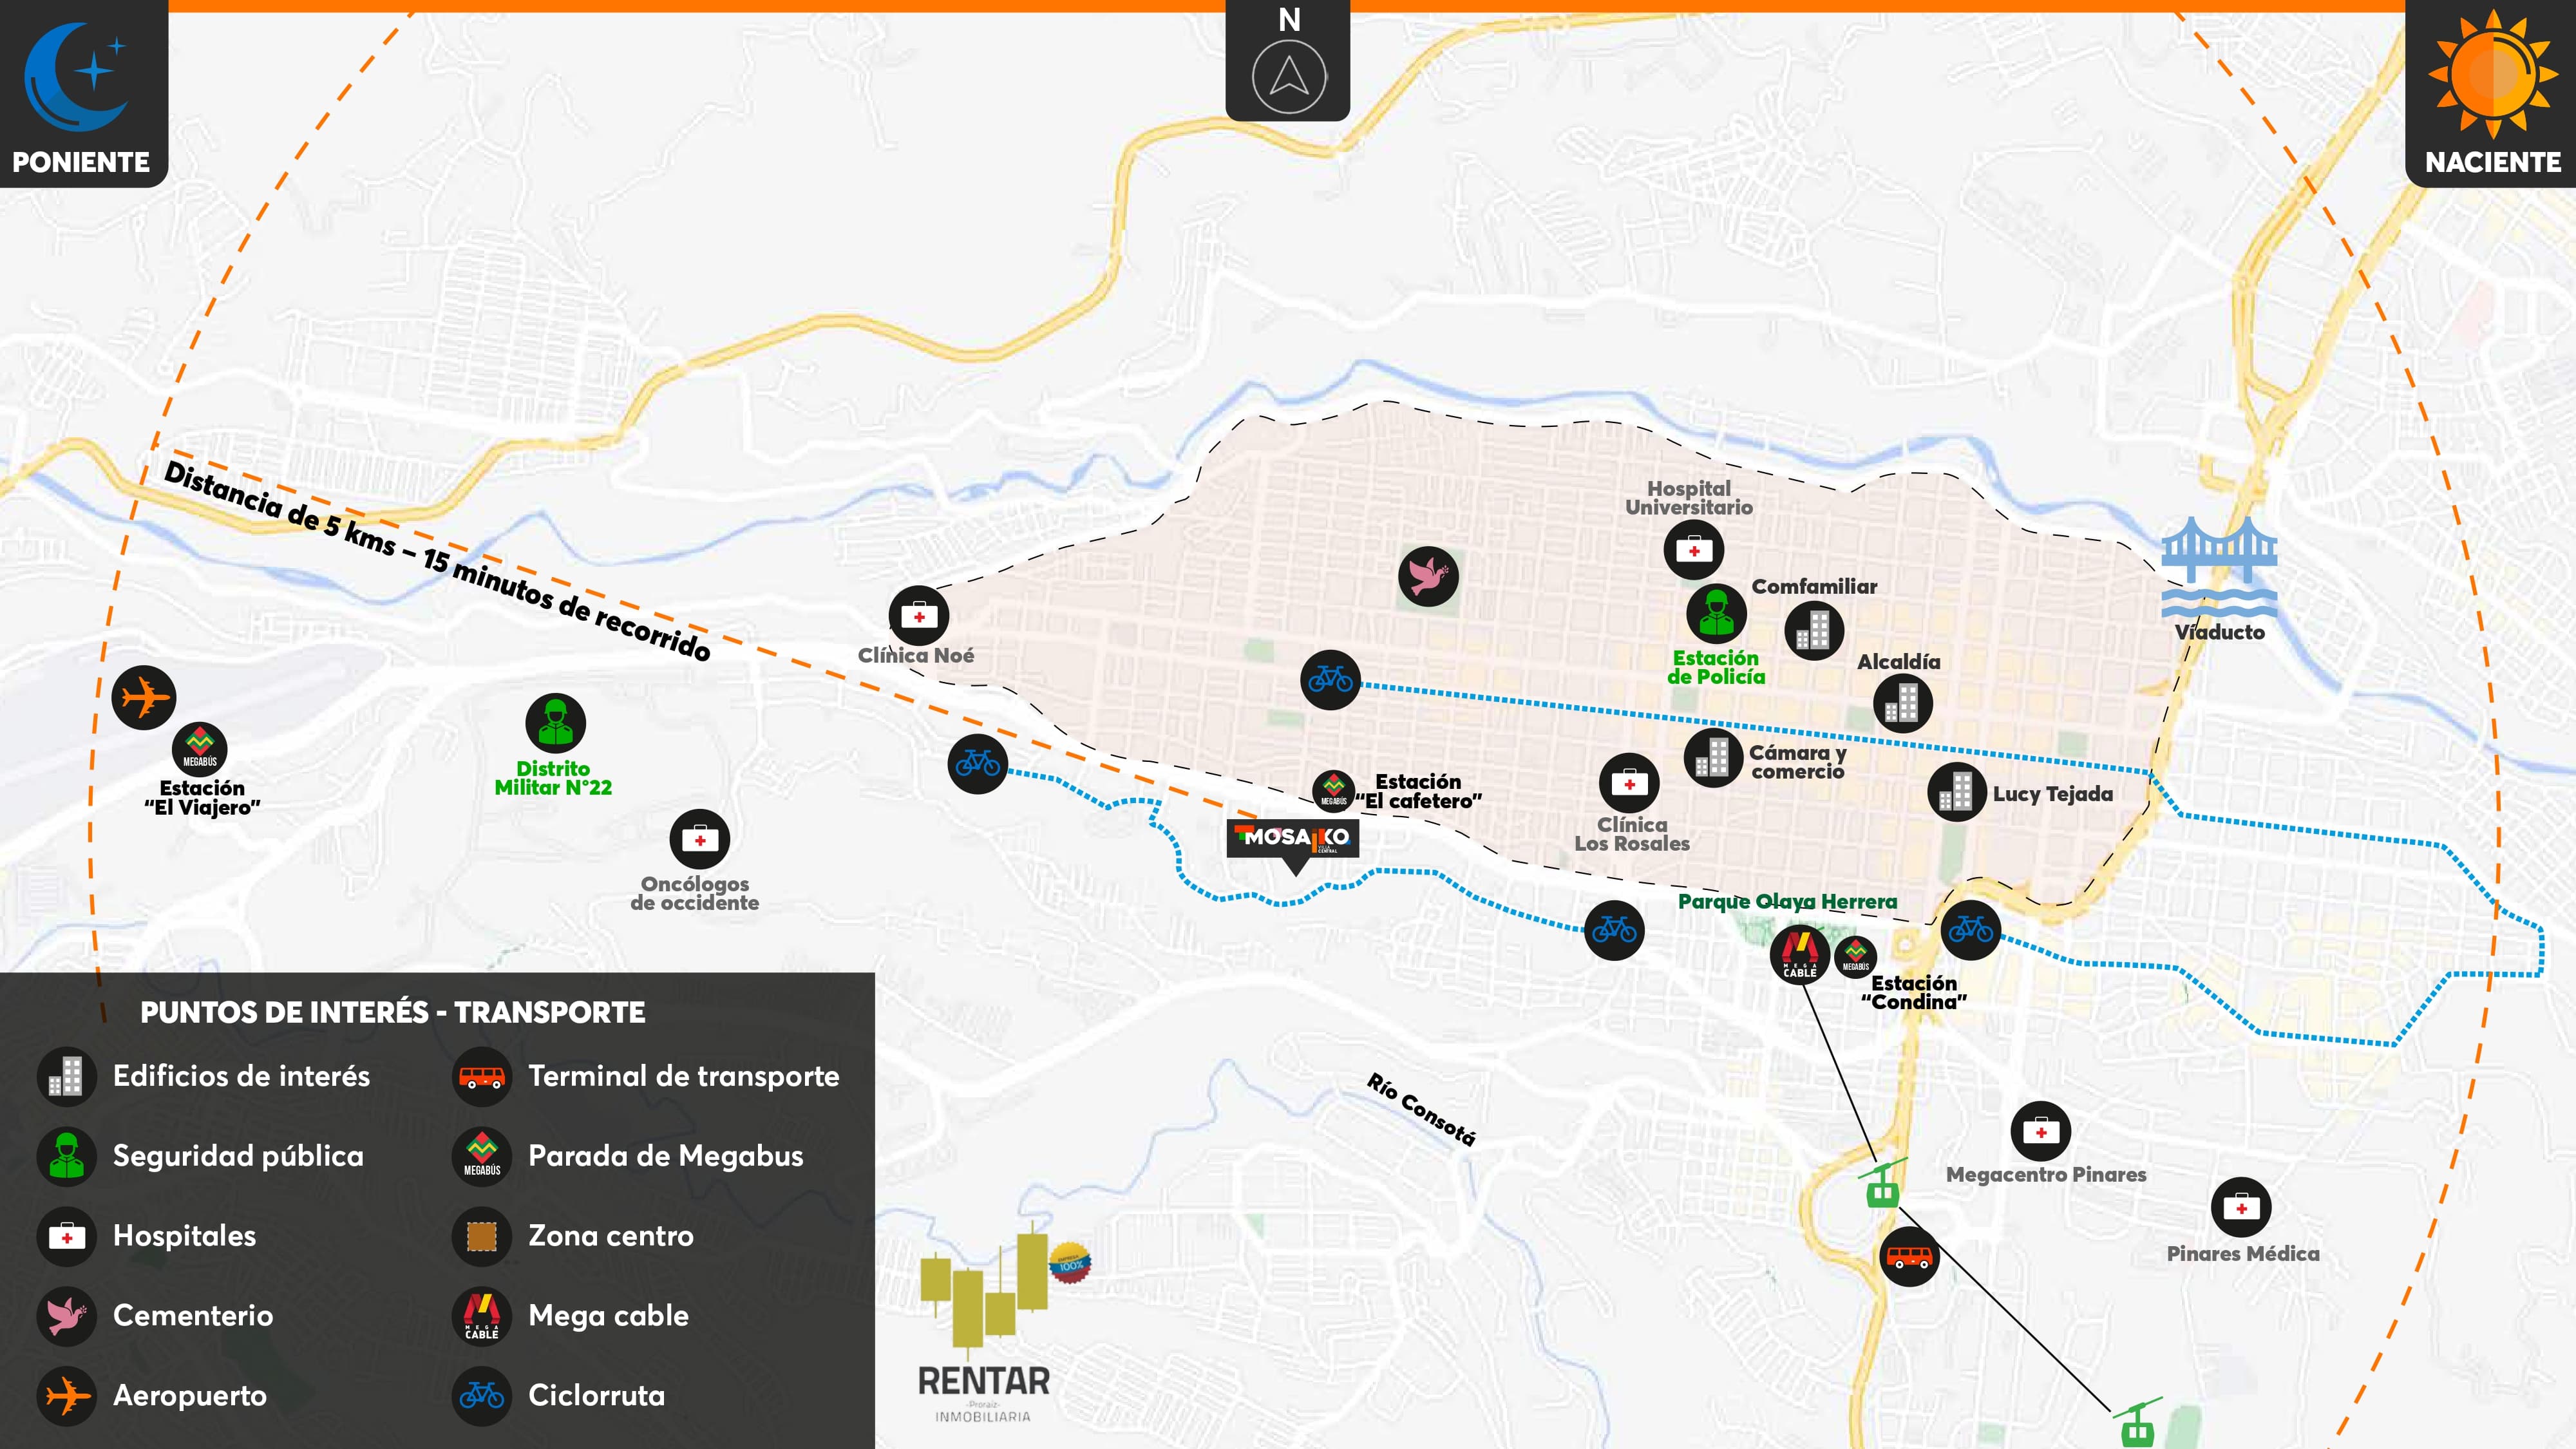This screenshot has width=2576, height=1449.
Task: Click the airport airplane icon on map
Action: pyautogui.click(x=144, y=697)
